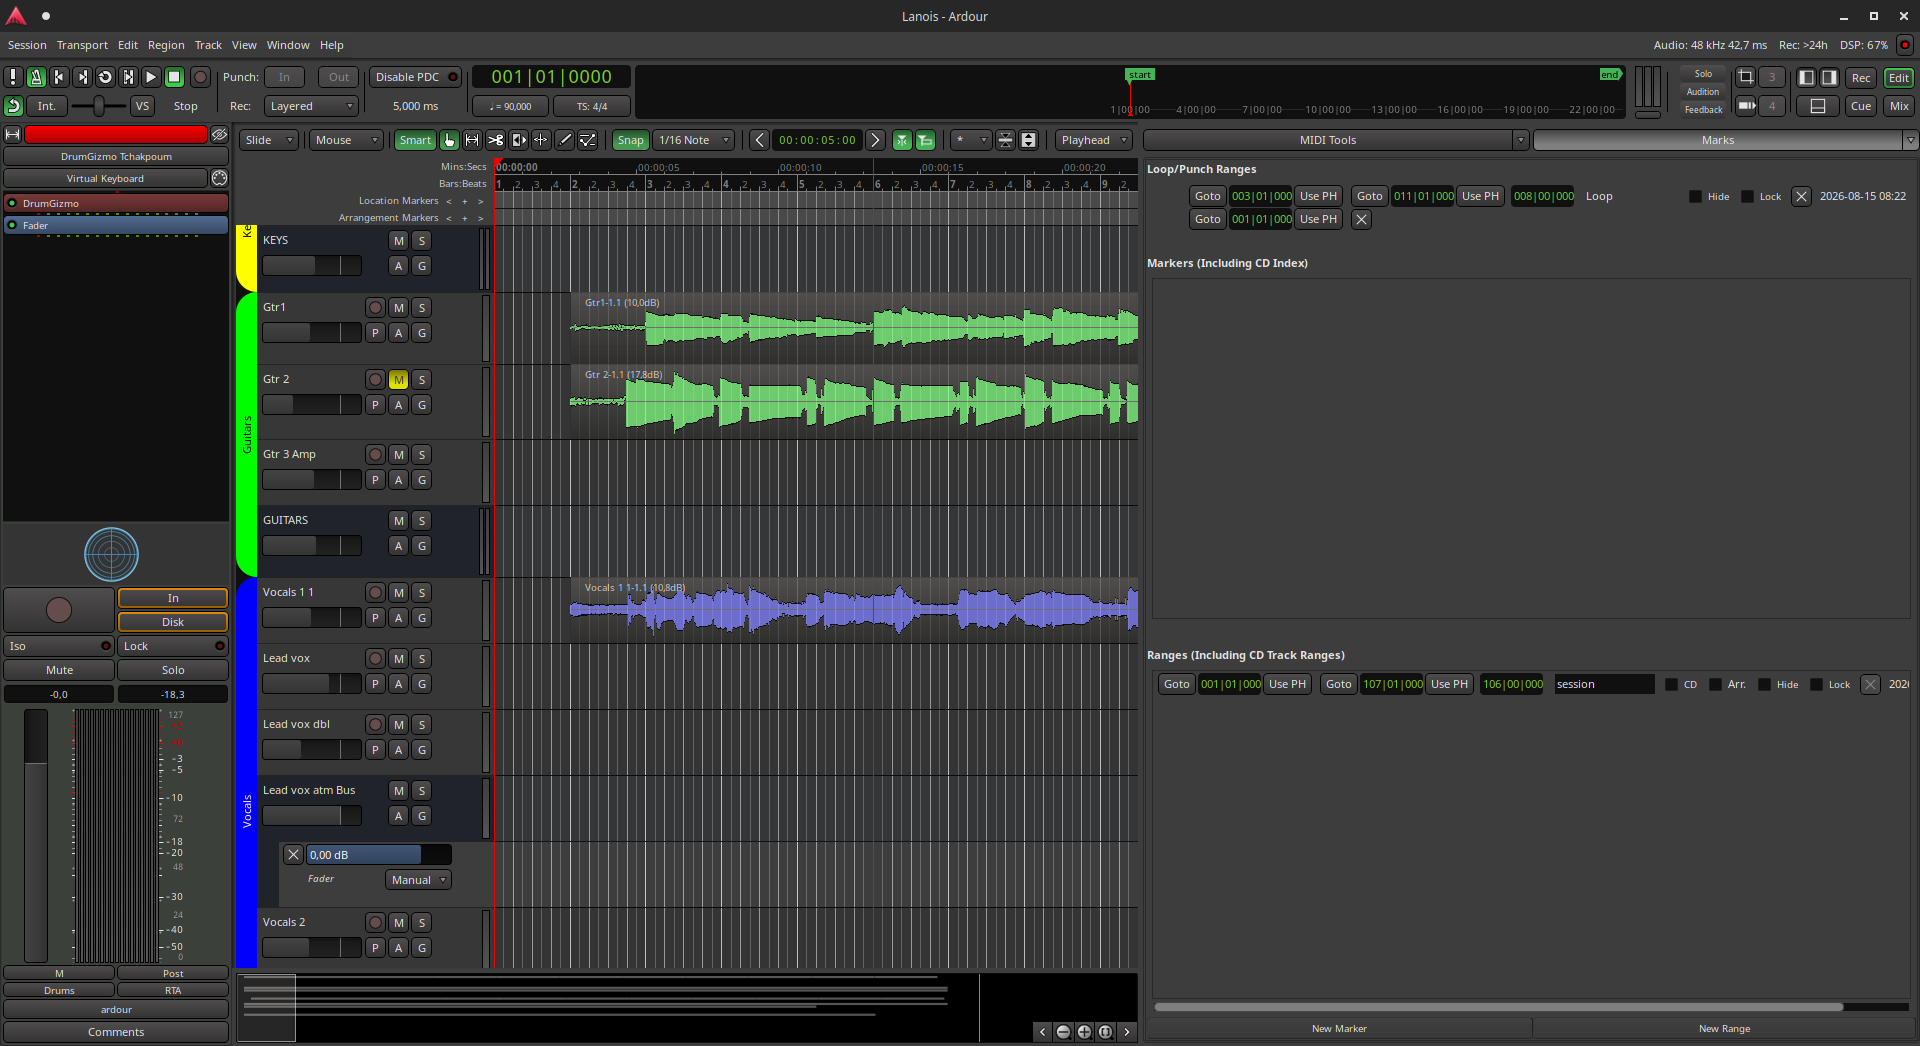Screen dimensions: 1920x1046
Task: Click the Disable PDC button
Action: 415,77
